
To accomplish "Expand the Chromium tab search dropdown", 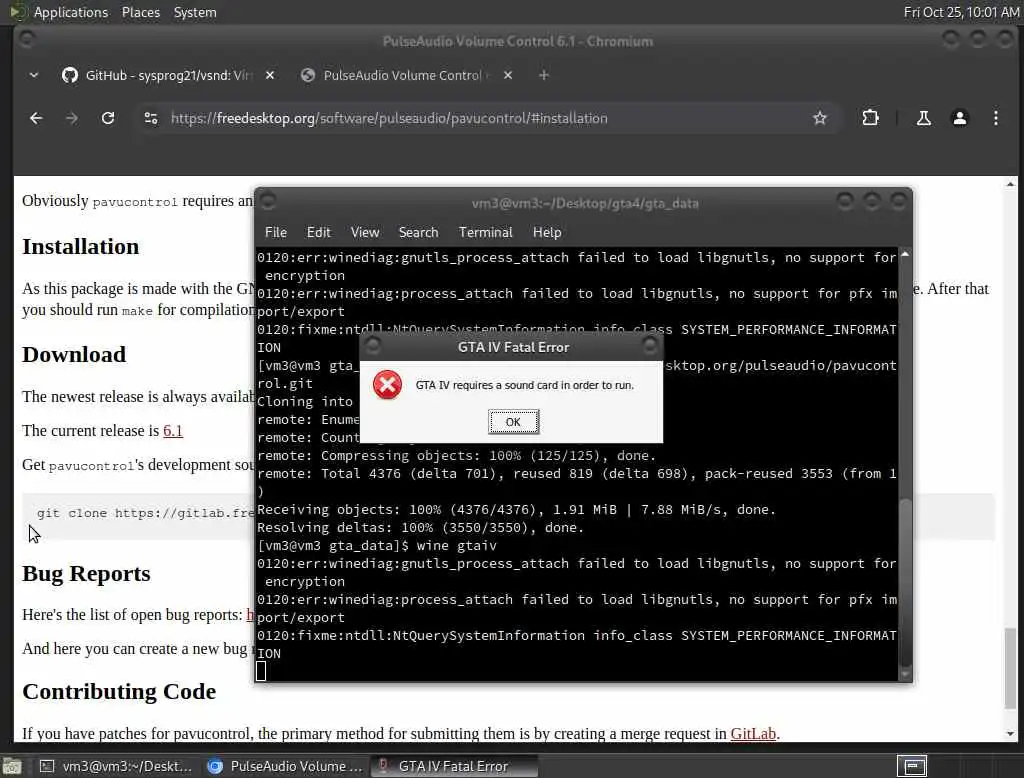I will (x=34, y=75).
